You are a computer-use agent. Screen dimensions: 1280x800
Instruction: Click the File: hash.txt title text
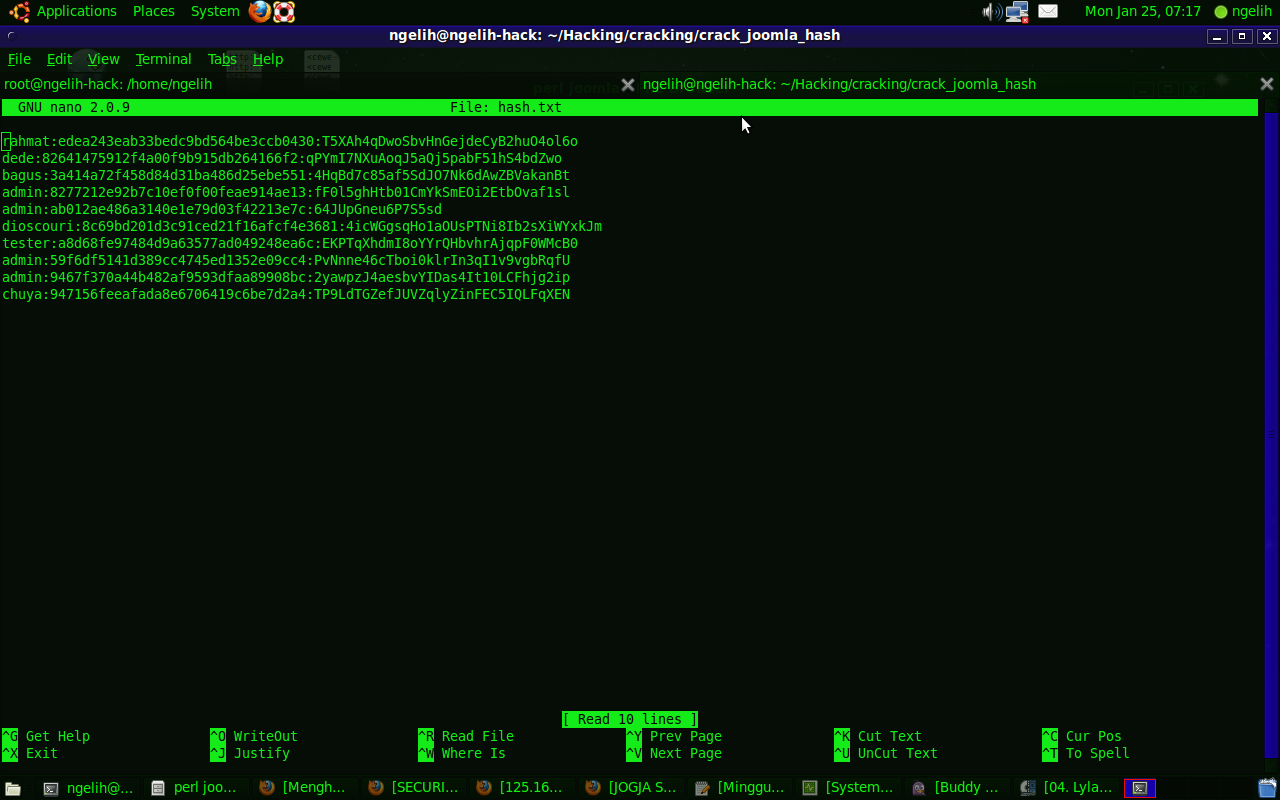(x=506, y=107)
